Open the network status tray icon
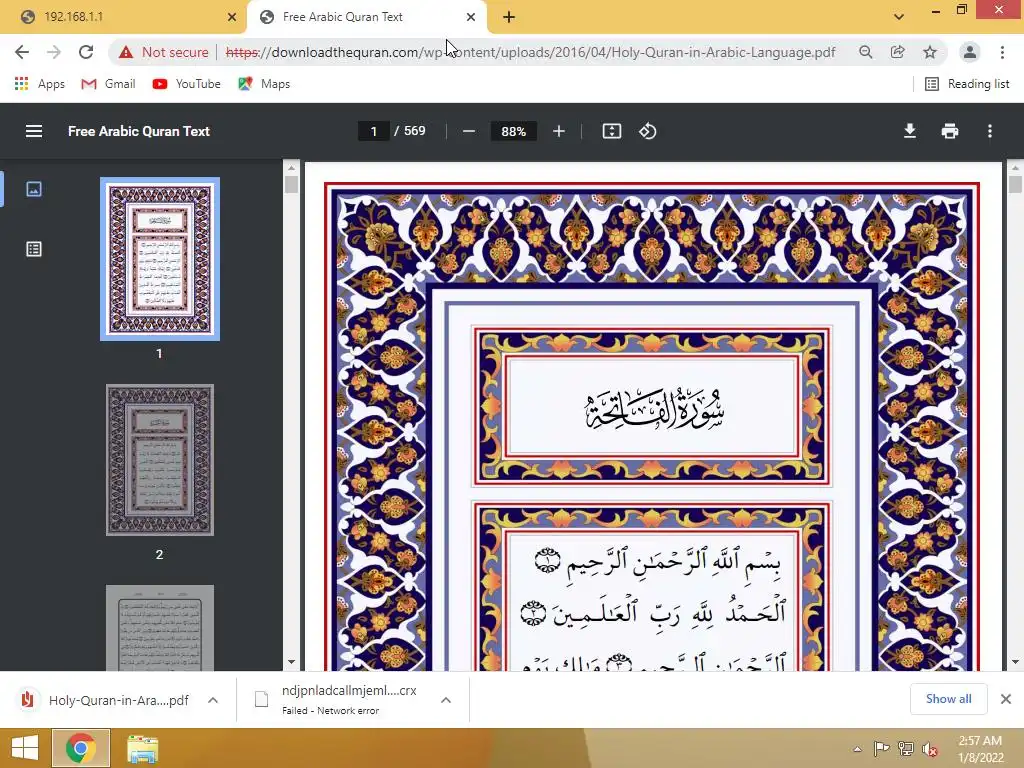Image resolution: width=1024 pixels, height=768 pixels. click(x=906, y=749)
